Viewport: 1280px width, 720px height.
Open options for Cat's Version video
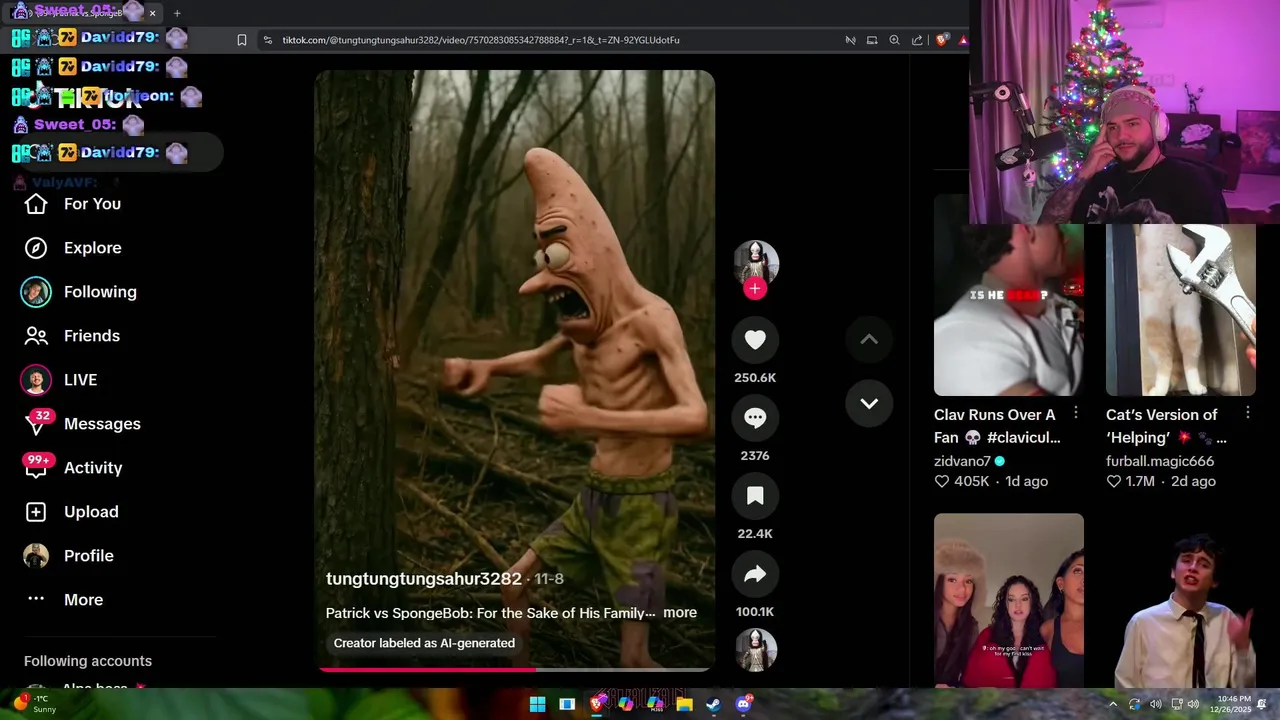(x=1248, y=413)
